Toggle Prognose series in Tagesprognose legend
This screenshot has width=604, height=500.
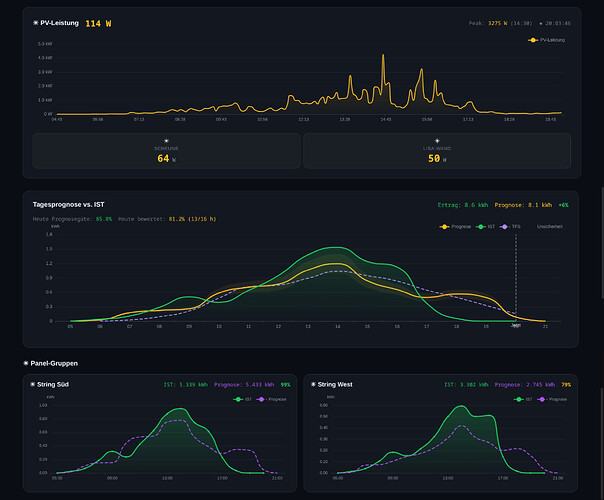455,227
